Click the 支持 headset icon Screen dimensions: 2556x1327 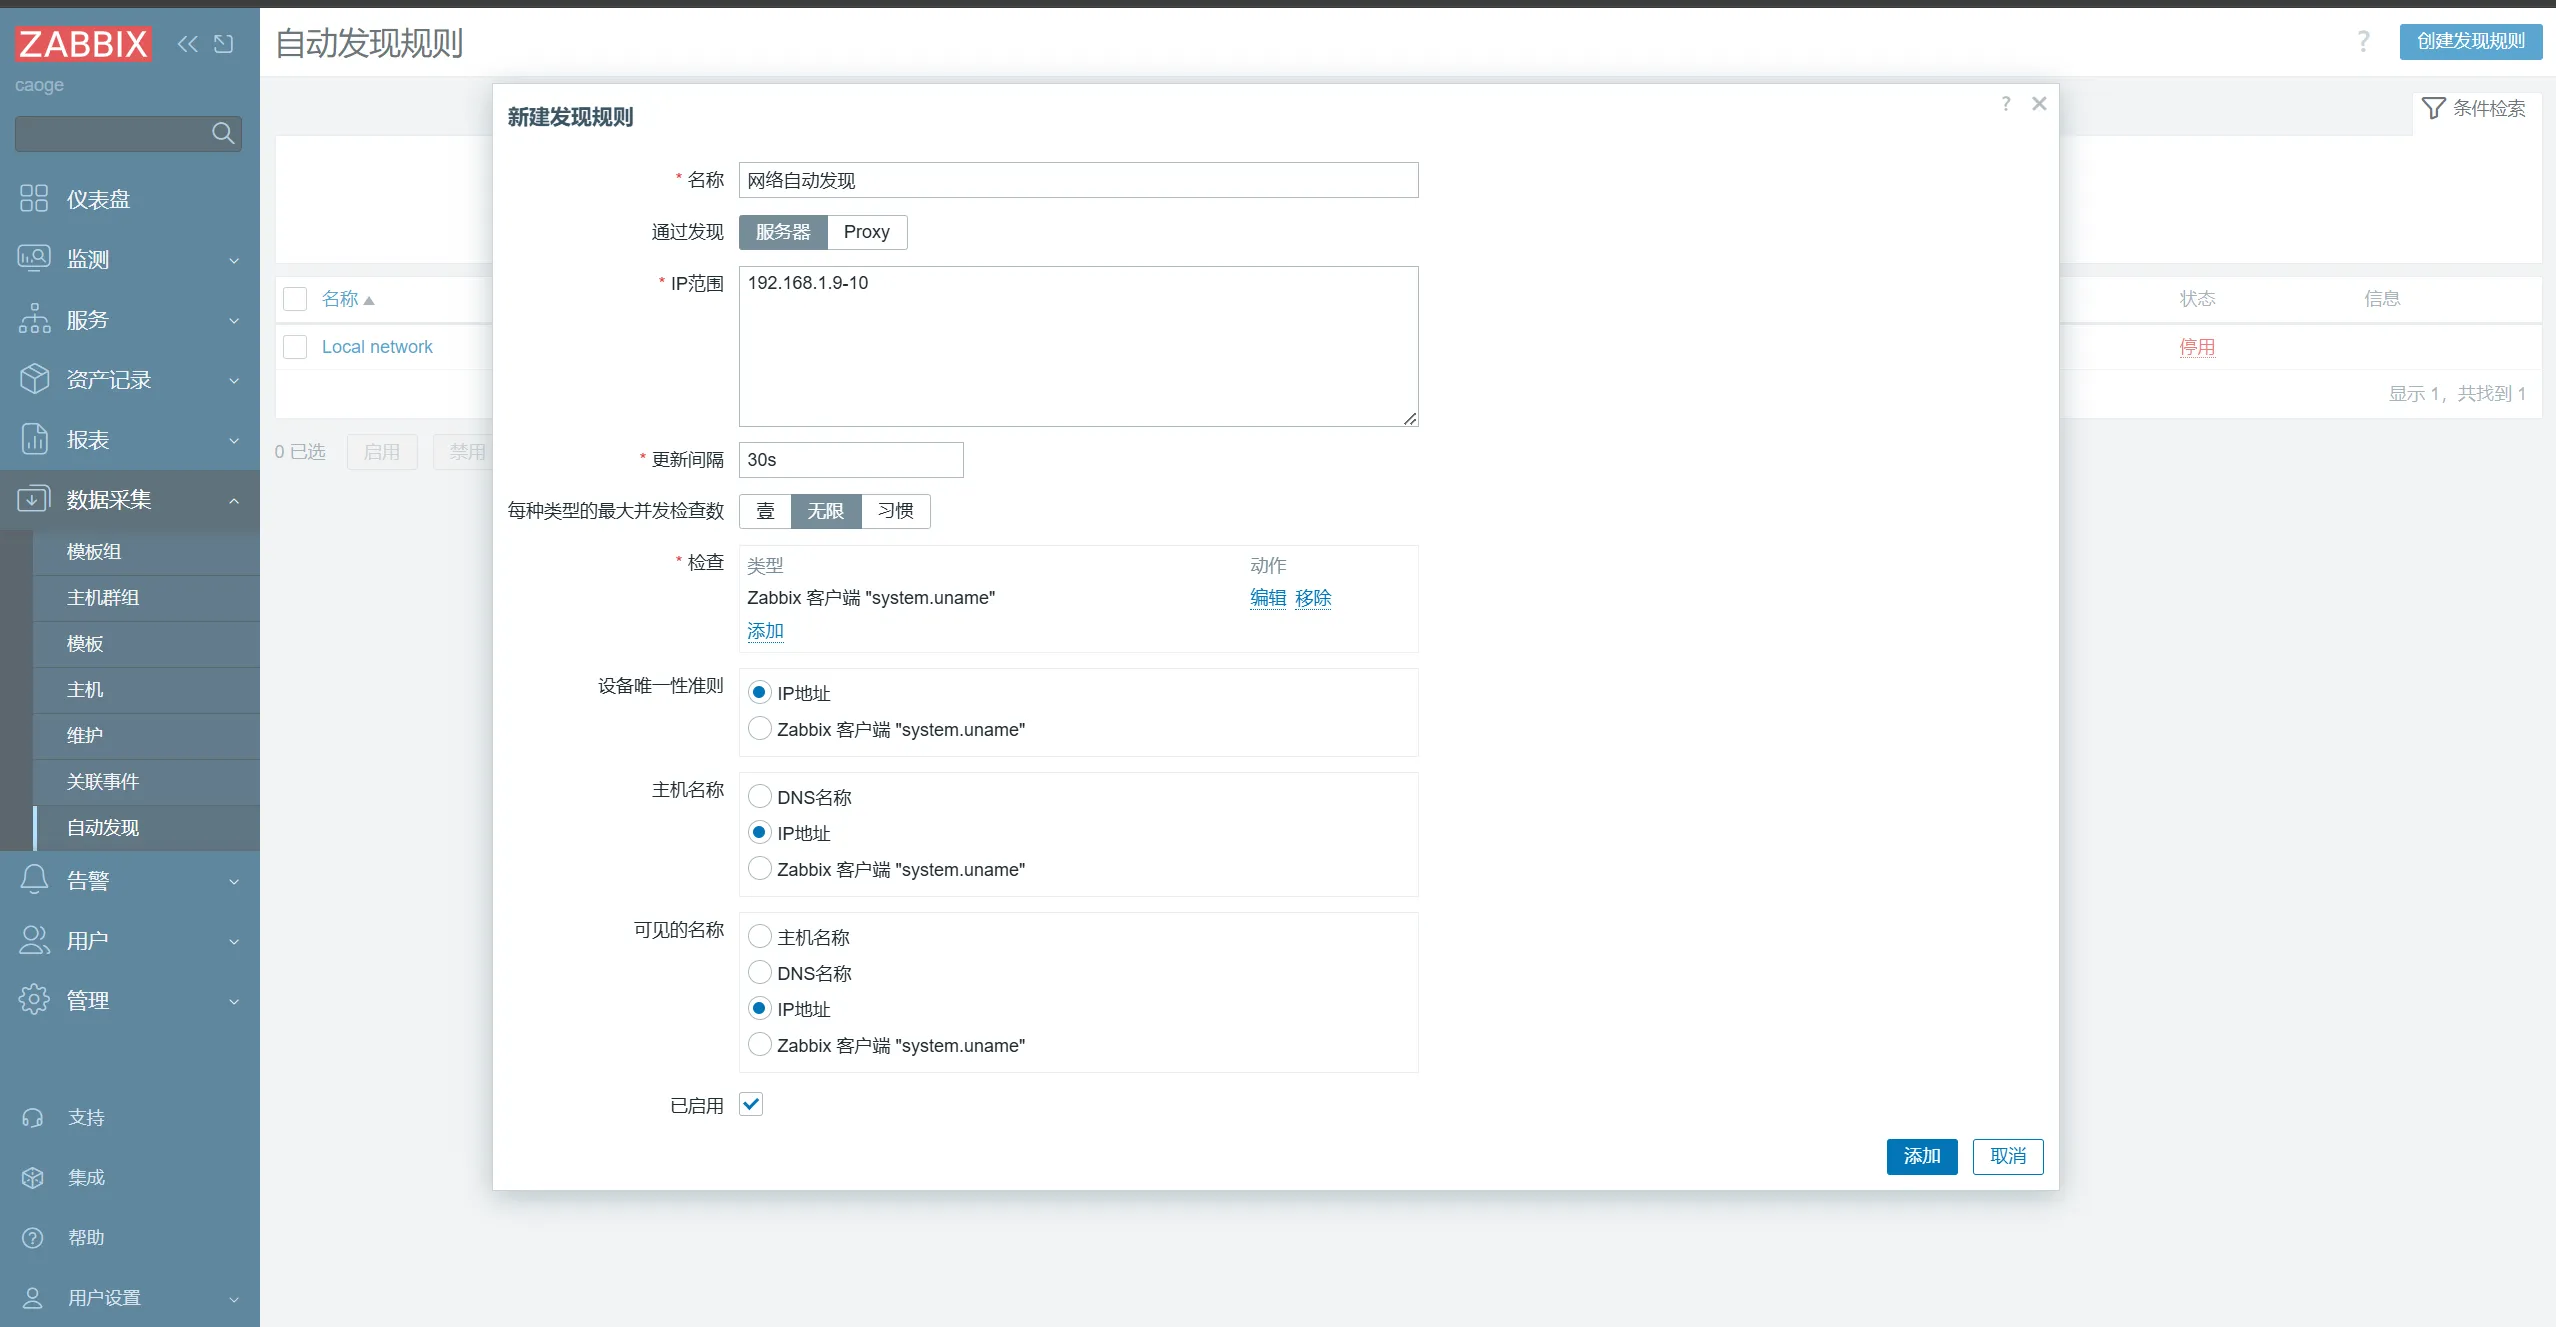point(33,1118)
